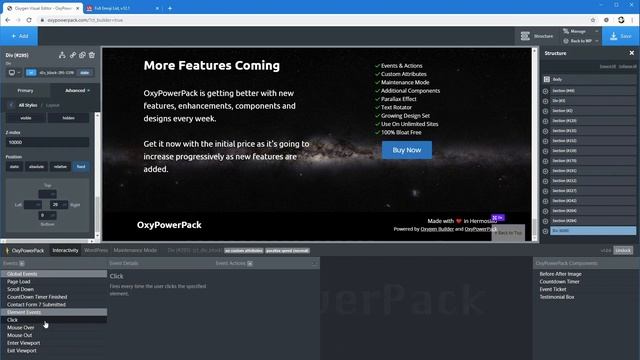
Task: Click Collapse All in Structure panel
Action: click(627, 67)
